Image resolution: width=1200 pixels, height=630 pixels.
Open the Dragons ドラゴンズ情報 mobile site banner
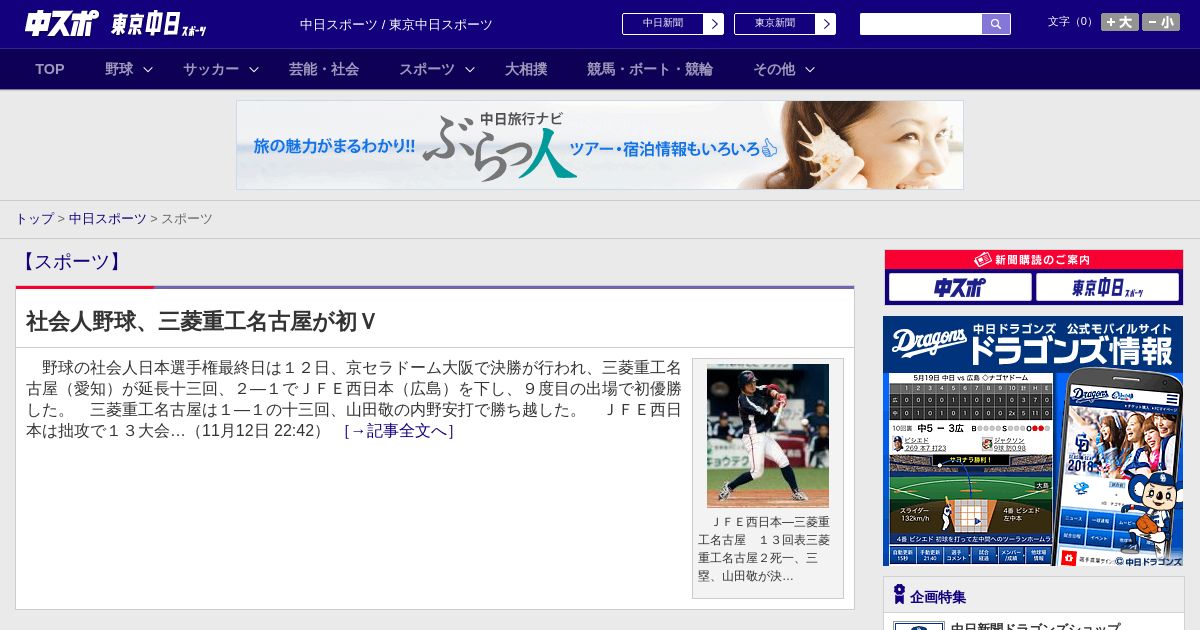pyautogui.click(x=1033, y=441)
